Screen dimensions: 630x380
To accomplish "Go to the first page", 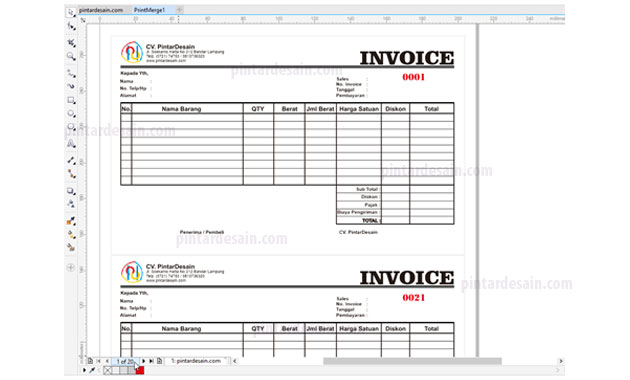I will pyautogui.click(x=99, y=361).
